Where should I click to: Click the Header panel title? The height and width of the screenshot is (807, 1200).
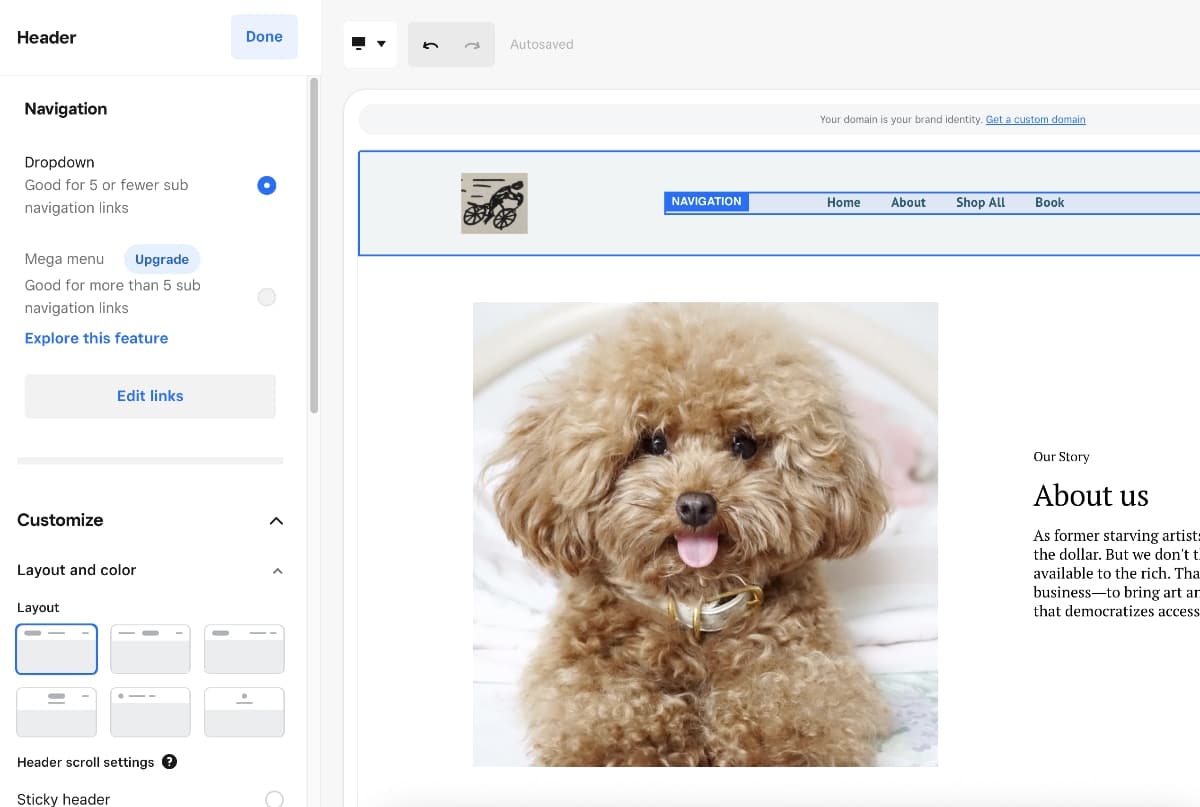[x=47, y=37]
